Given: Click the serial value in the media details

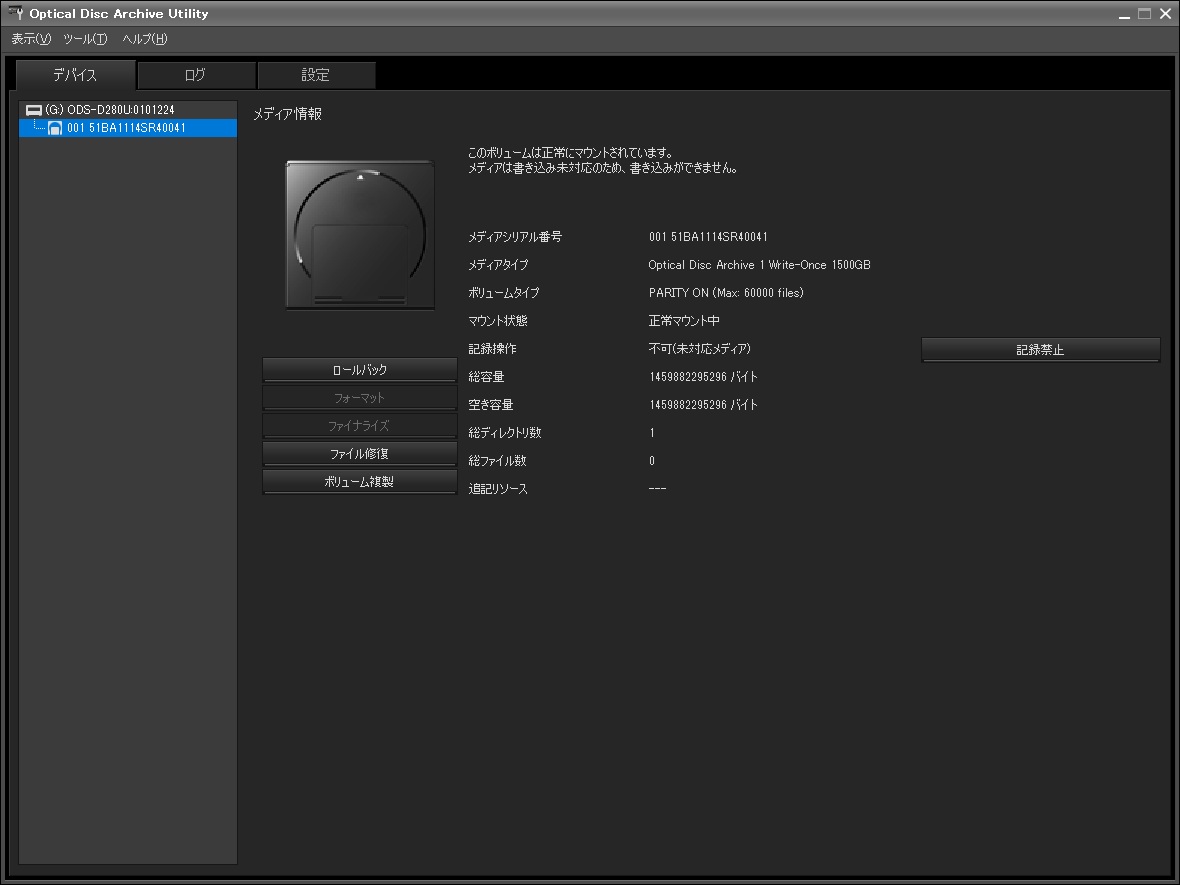Looking at the screenshot, I should point(708,237).
